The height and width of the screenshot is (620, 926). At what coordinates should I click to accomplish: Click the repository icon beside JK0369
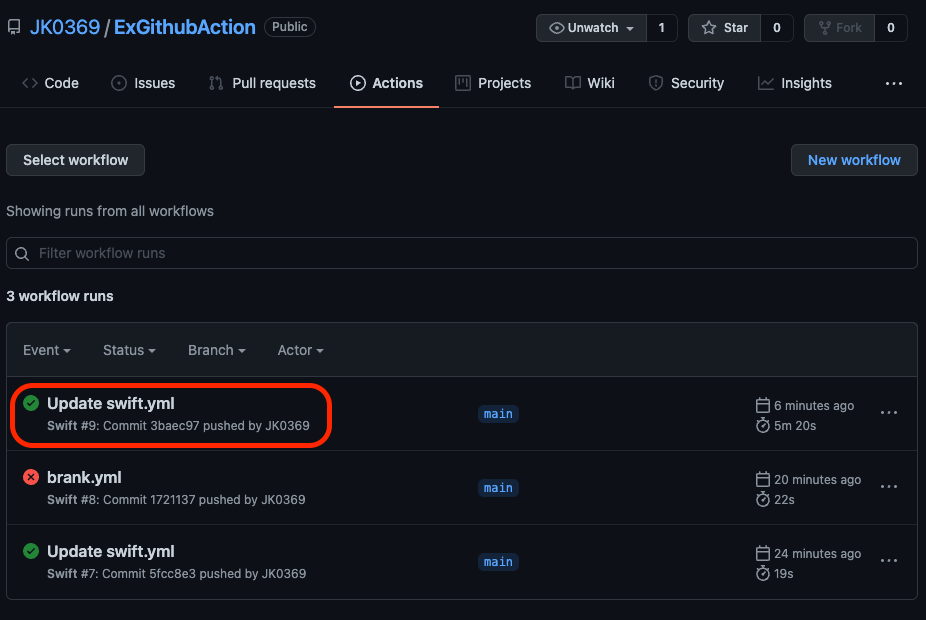click(x=14, y=27)
